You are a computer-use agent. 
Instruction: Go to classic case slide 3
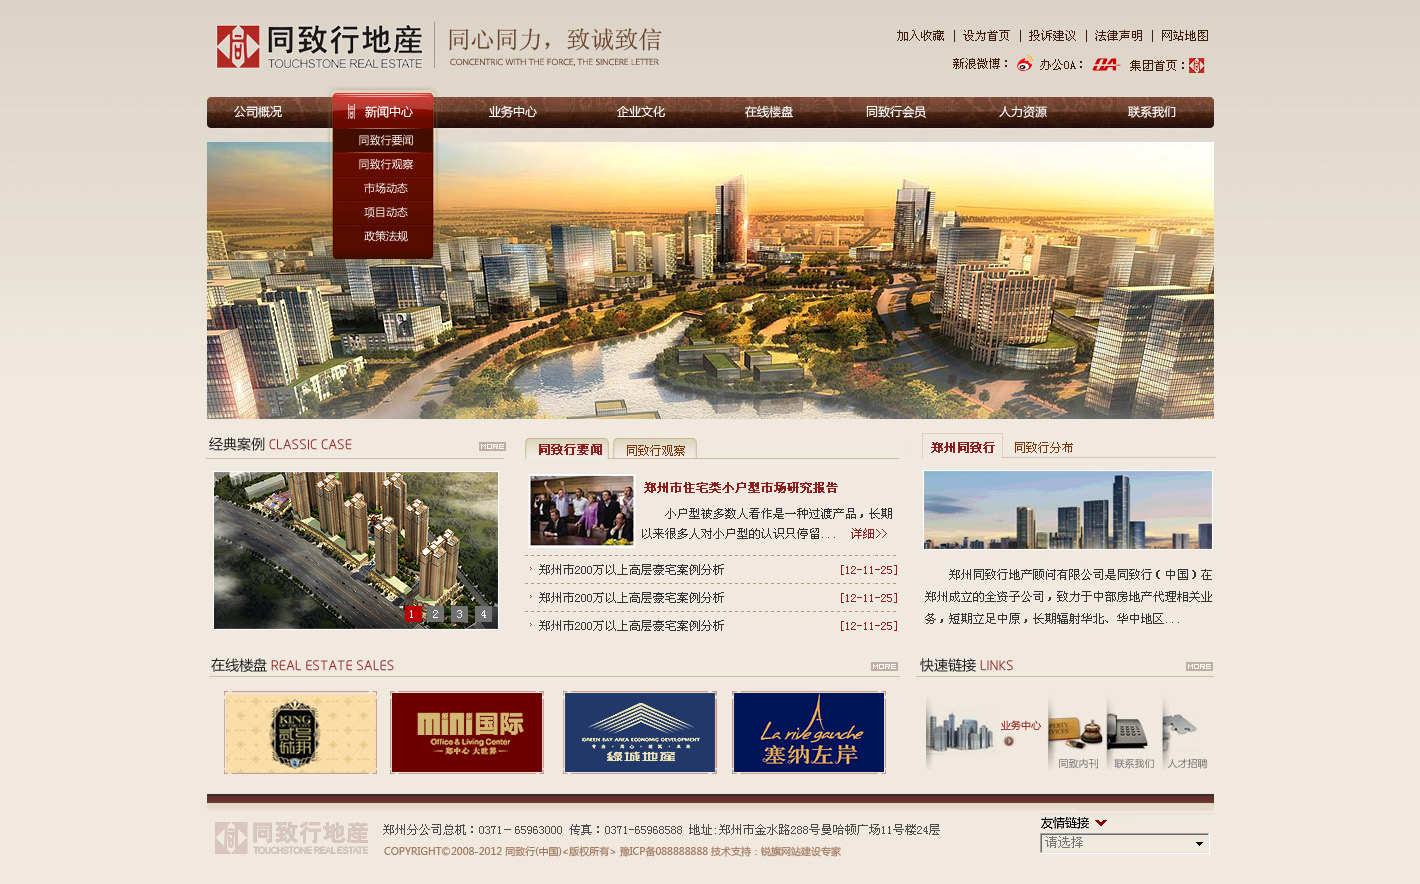point(459,614)
